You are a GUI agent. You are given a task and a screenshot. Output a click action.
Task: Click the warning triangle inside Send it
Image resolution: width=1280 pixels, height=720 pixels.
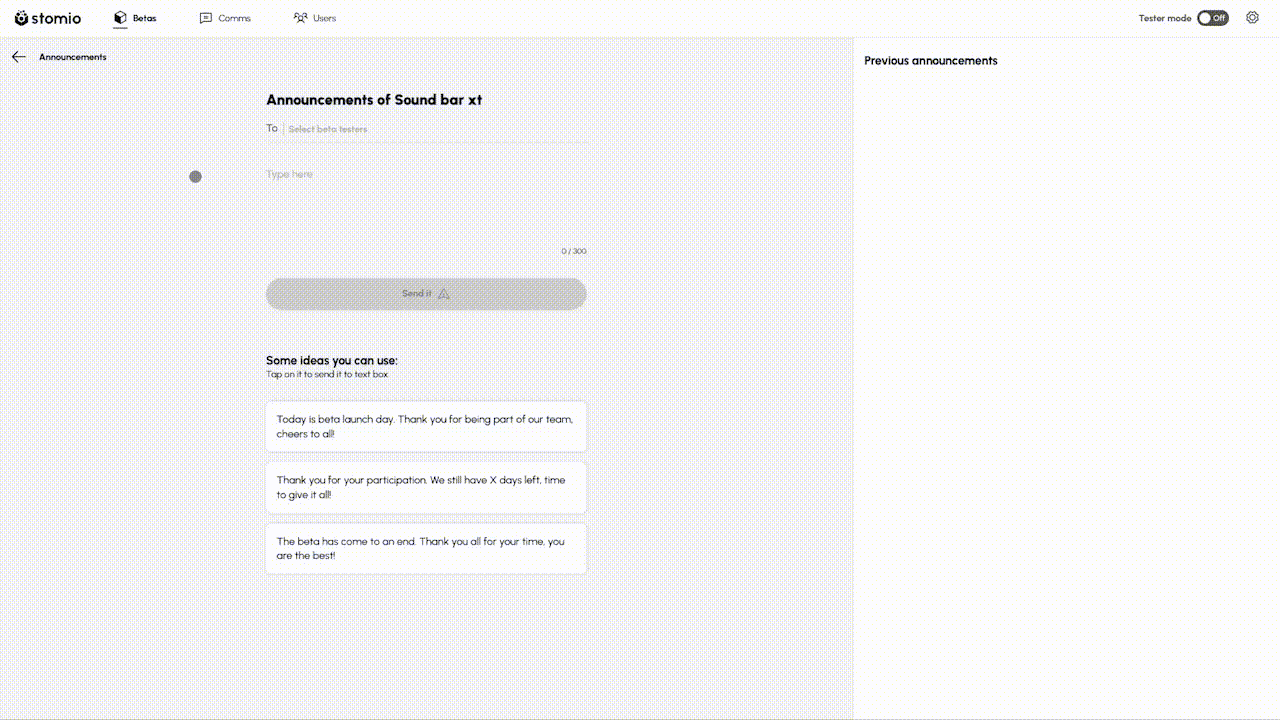click(443, 293)
